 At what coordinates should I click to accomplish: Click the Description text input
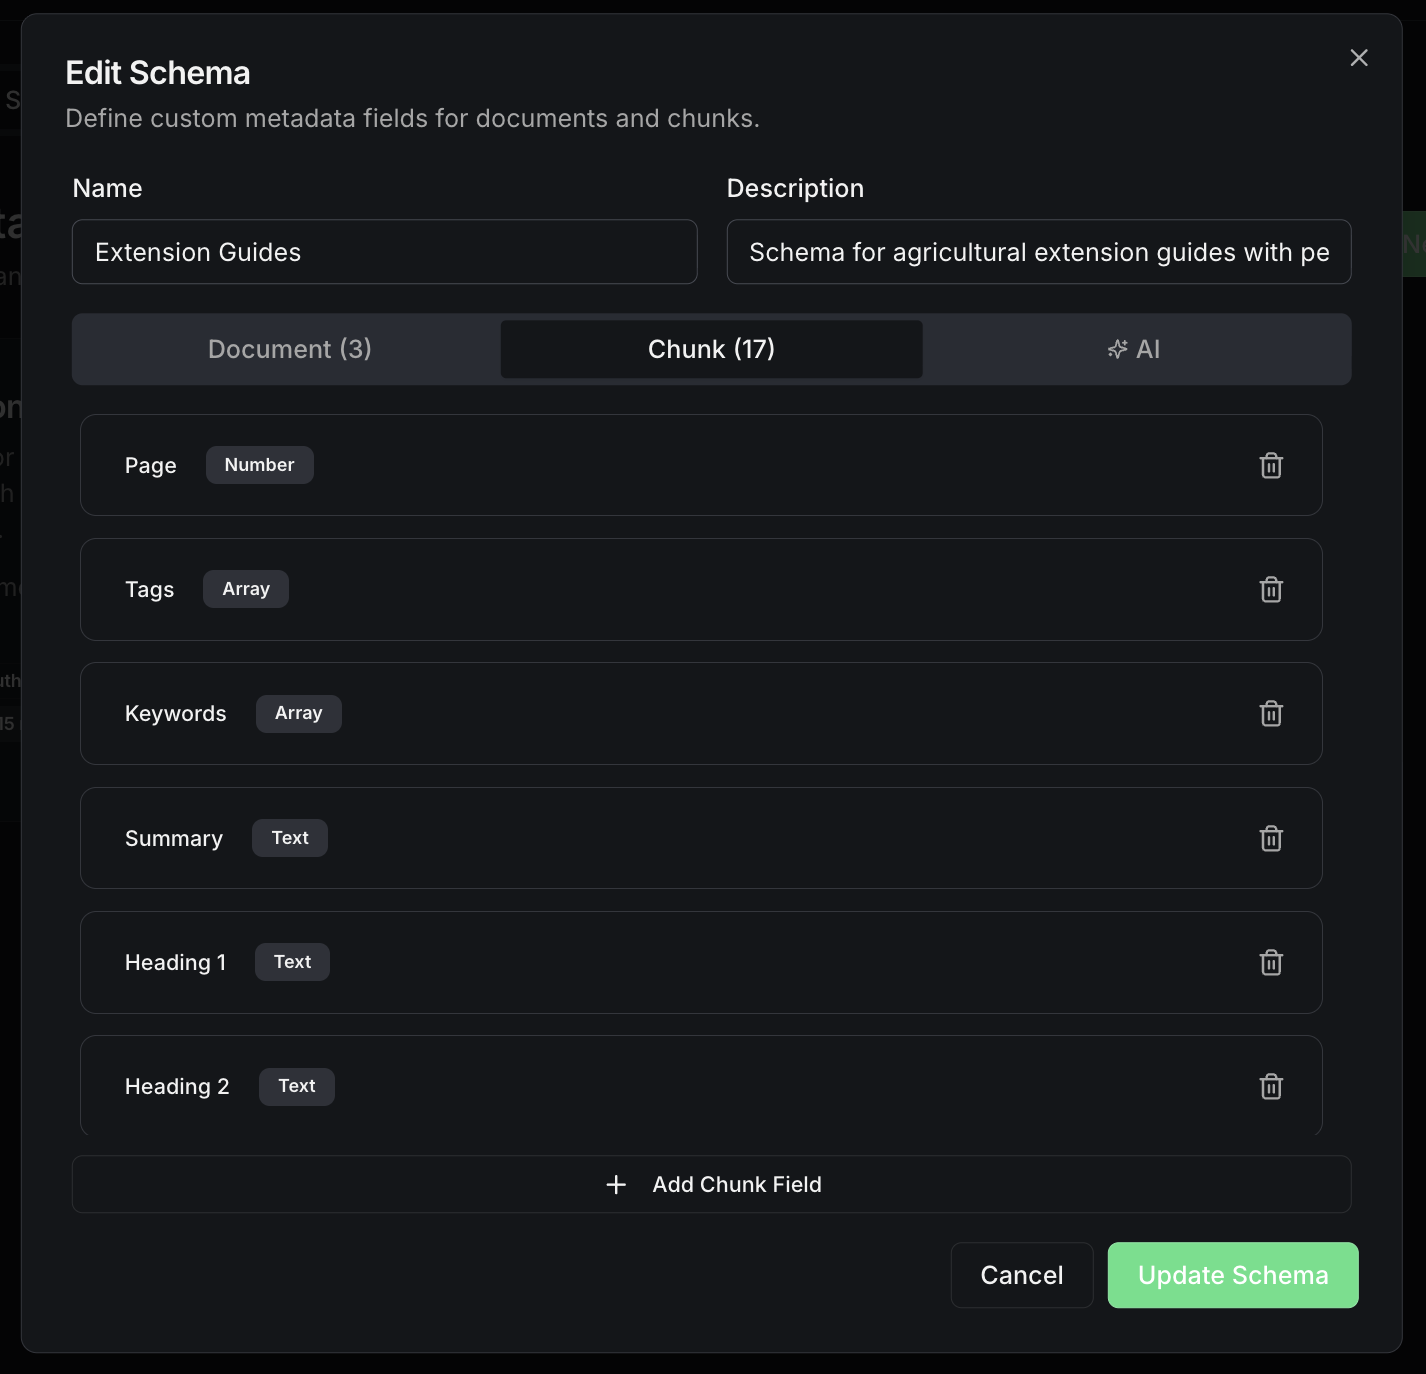coord(1039,252)
